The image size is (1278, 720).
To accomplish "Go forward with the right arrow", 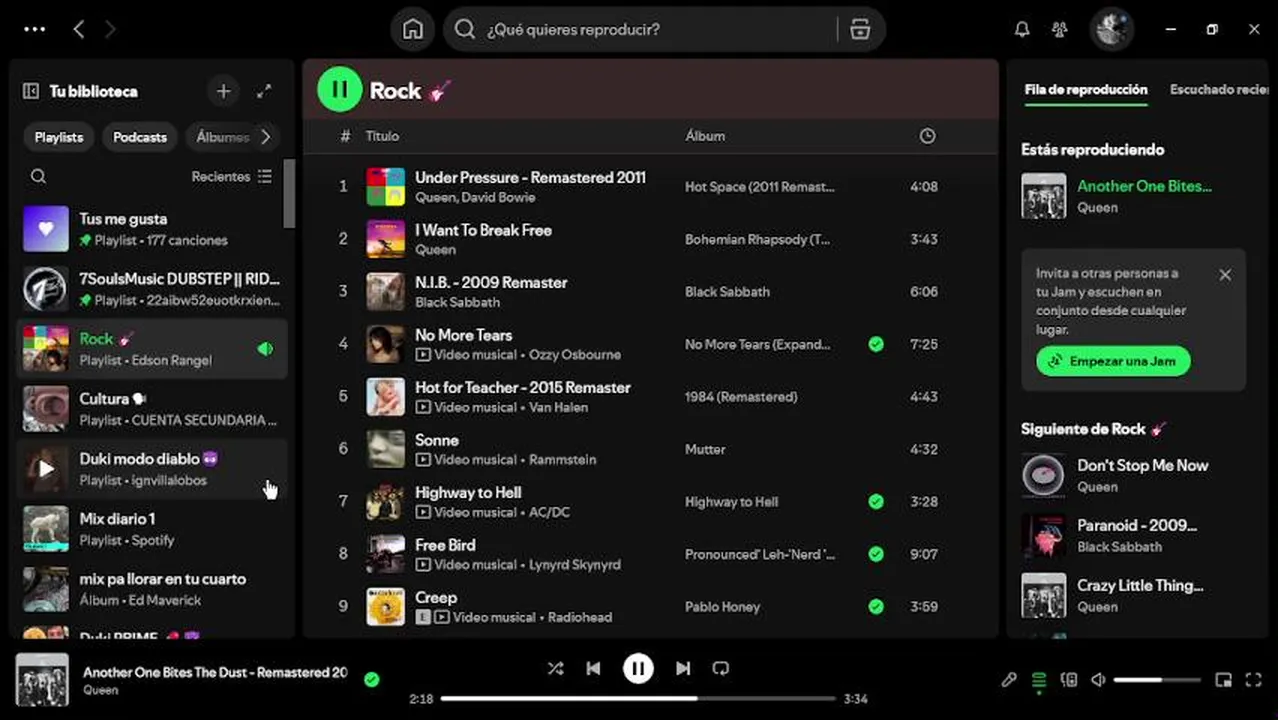I will point(110,29).
